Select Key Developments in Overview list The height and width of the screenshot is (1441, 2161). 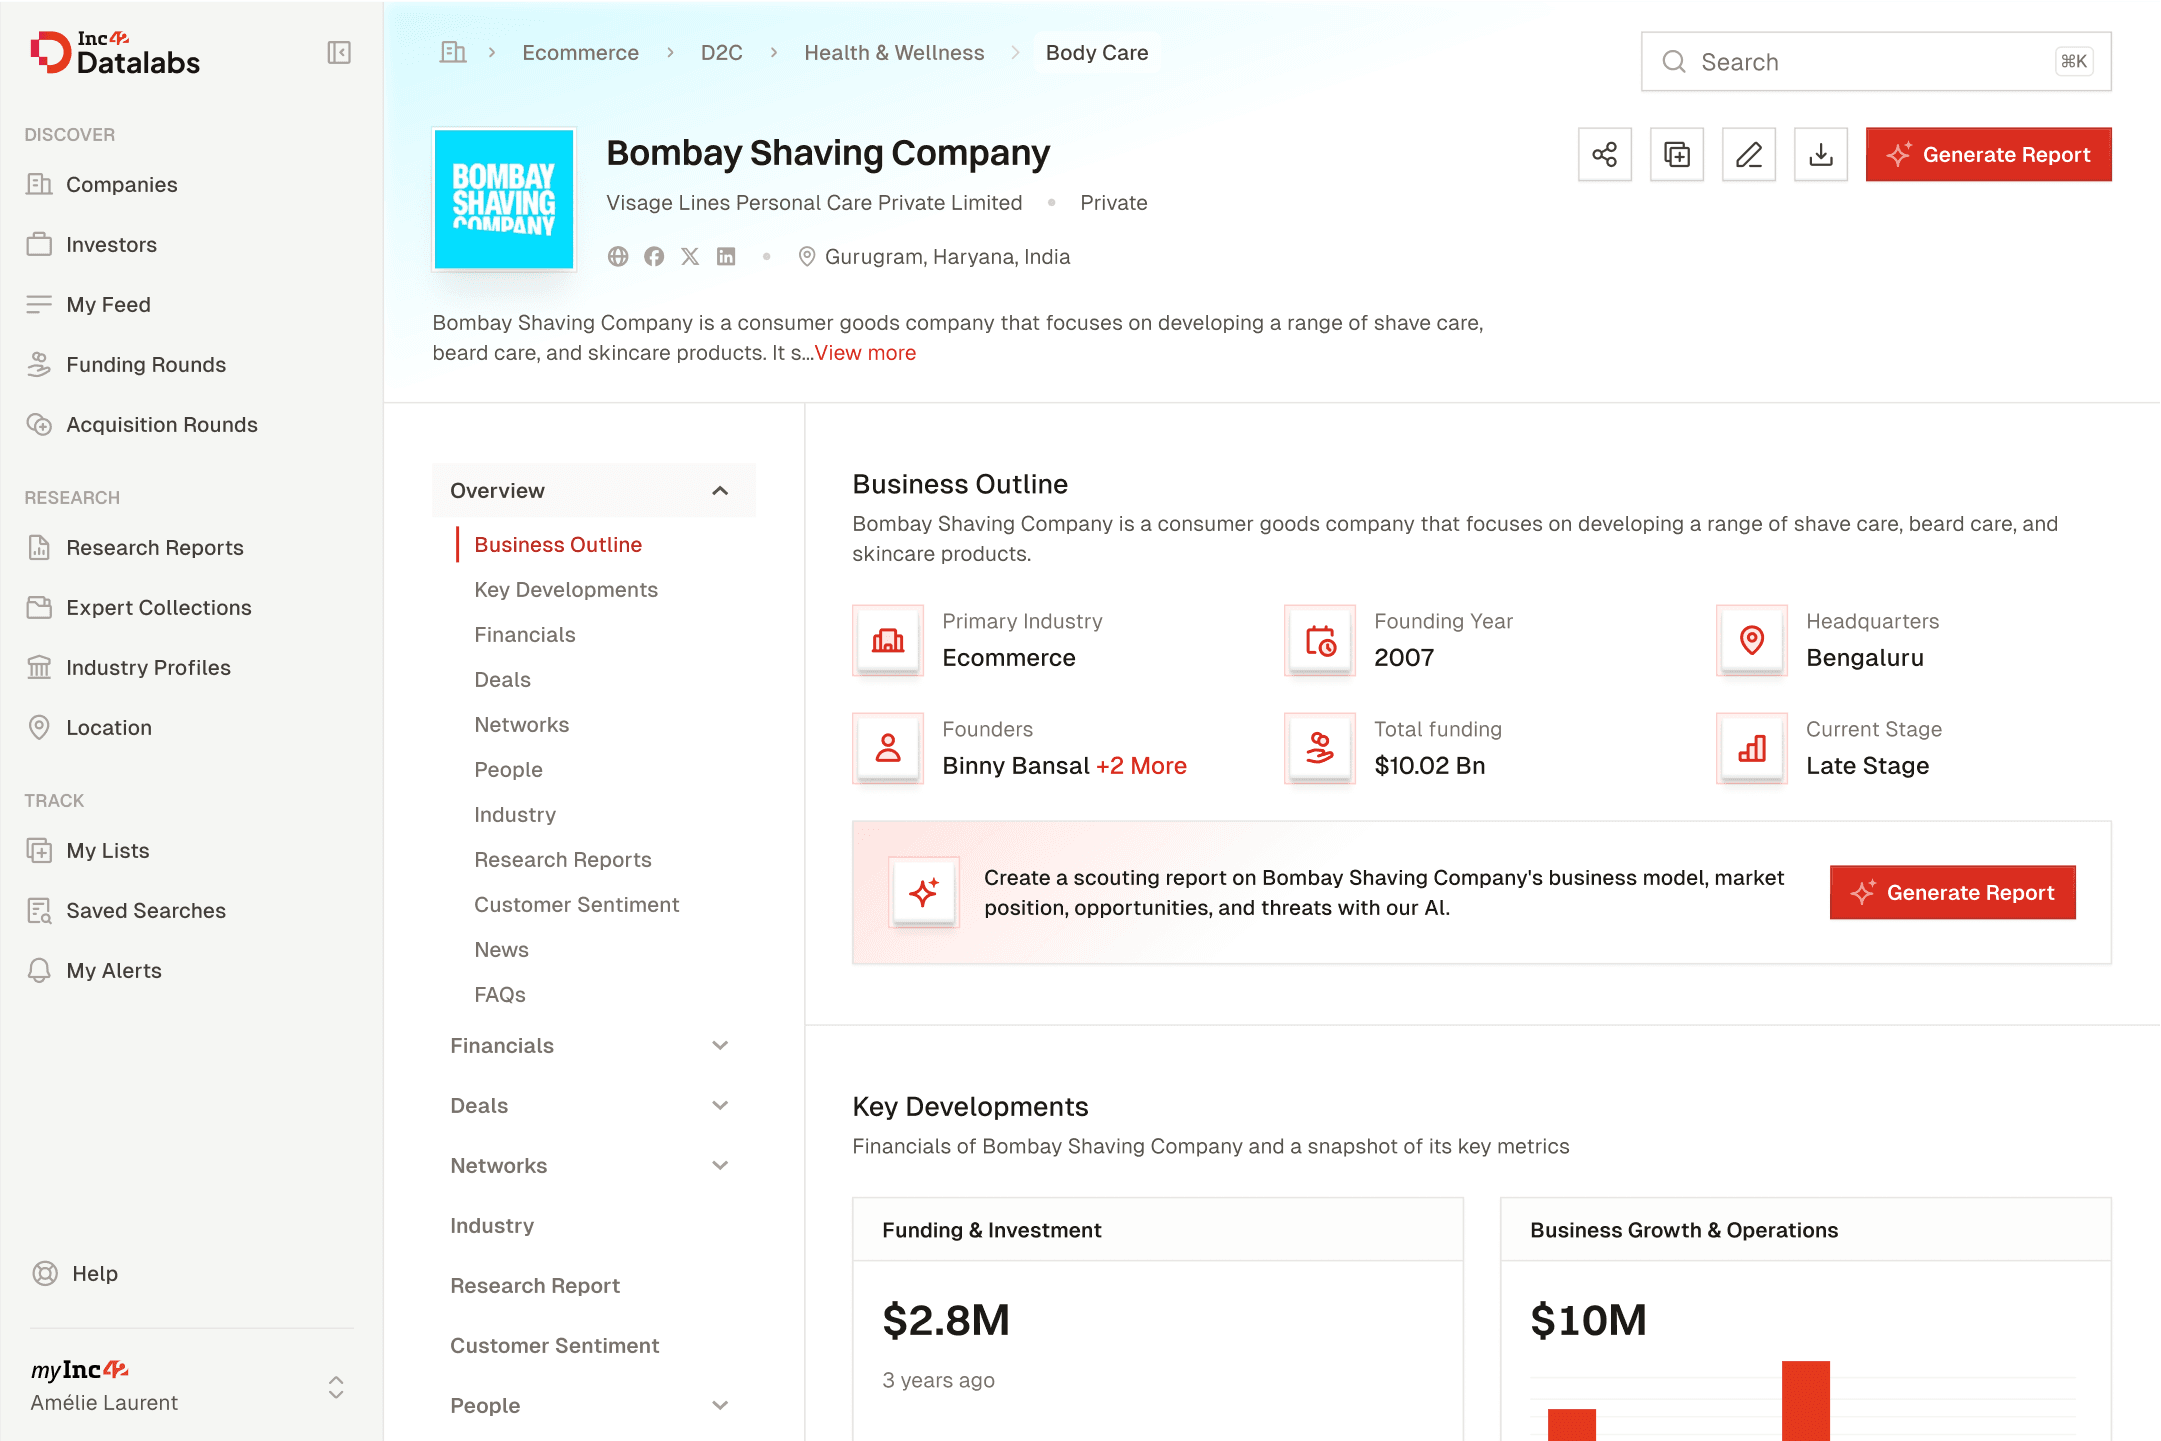point(566,590)
